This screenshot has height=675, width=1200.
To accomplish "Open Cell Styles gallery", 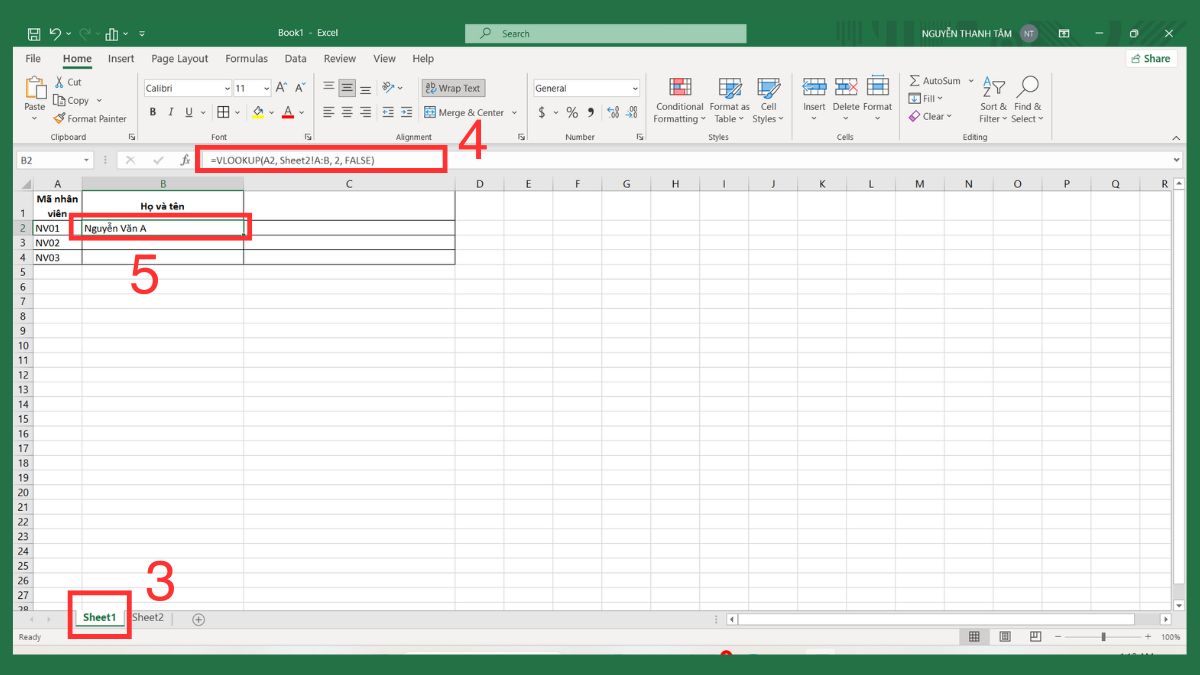I will coord(768,100).
